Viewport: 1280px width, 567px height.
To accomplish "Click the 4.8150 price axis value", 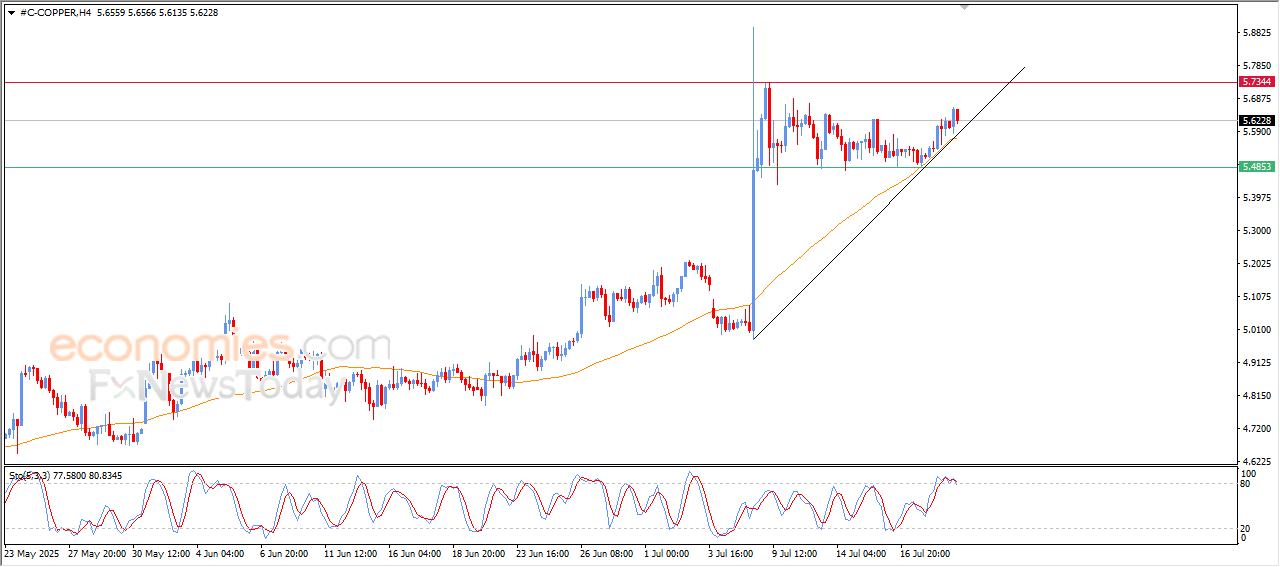I will 1256,396.
